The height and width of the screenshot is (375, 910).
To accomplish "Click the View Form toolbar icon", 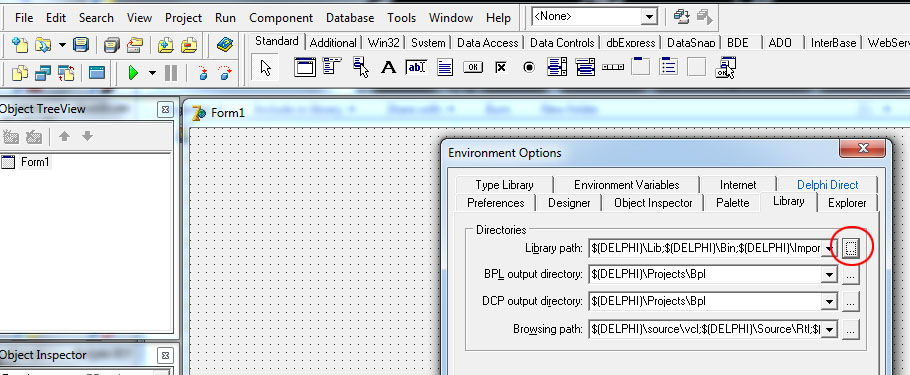I will 43,73.
